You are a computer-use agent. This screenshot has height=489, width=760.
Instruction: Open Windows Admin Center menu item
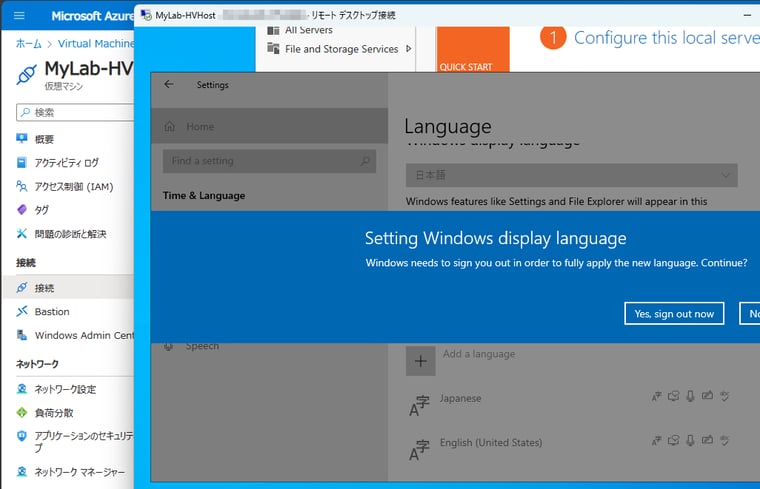(x=84, y=335)
